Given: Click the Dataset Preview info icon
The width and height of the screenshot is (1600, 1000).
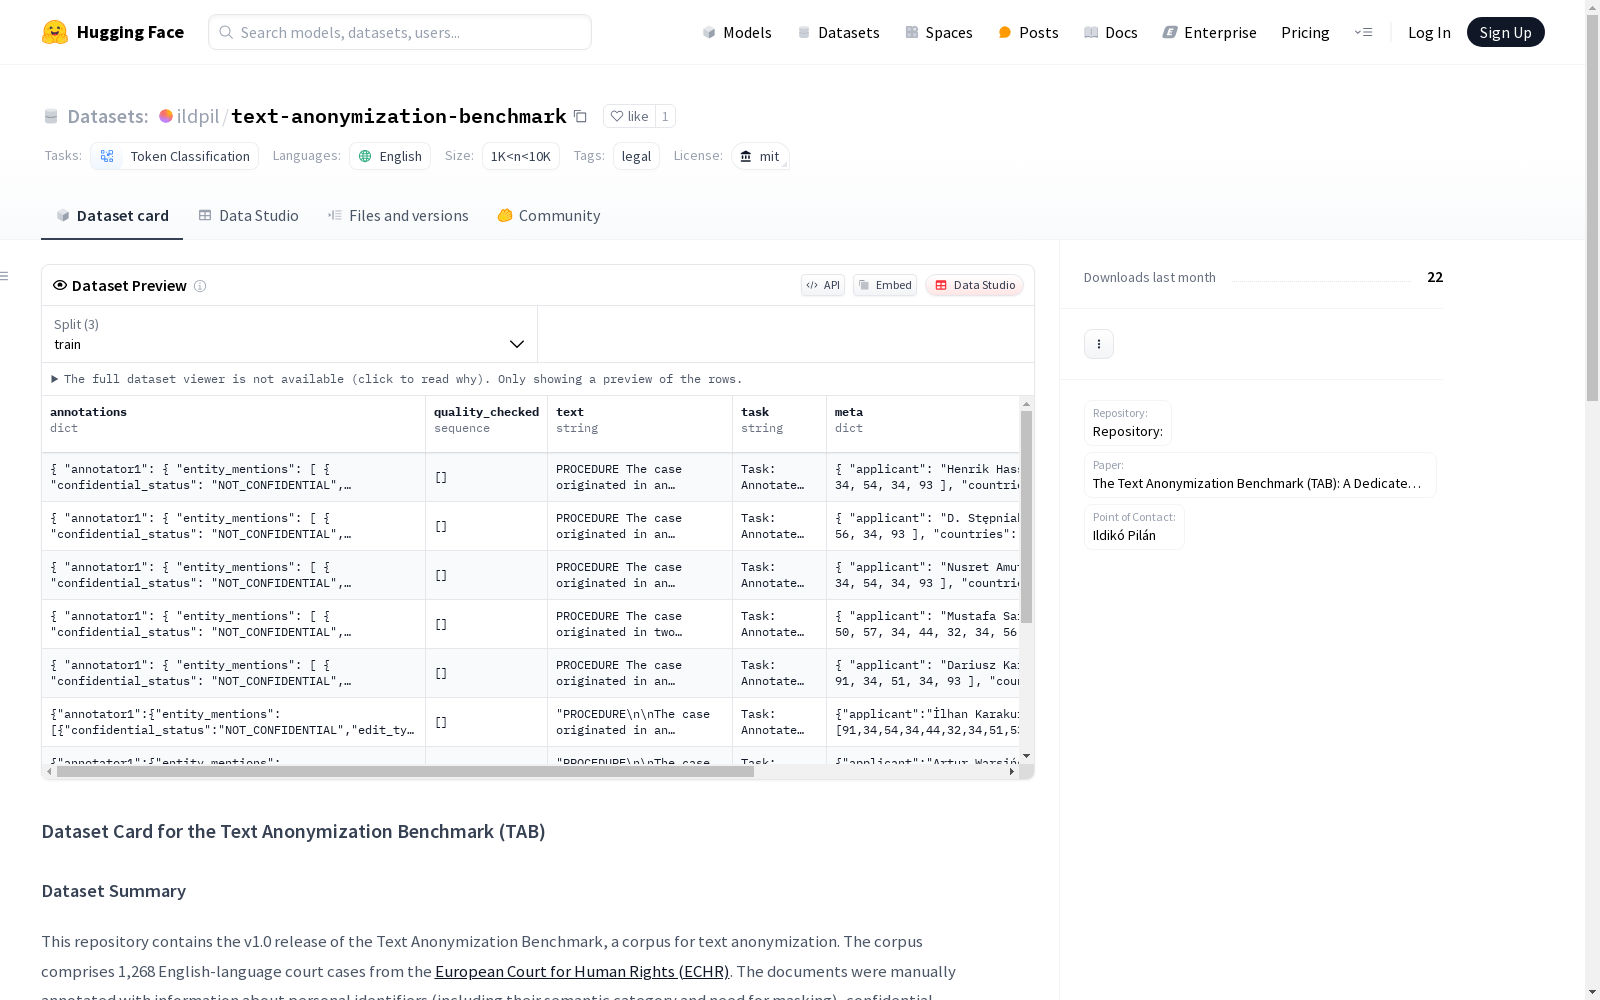Looking at the screenshot, I should coord(200,286).
